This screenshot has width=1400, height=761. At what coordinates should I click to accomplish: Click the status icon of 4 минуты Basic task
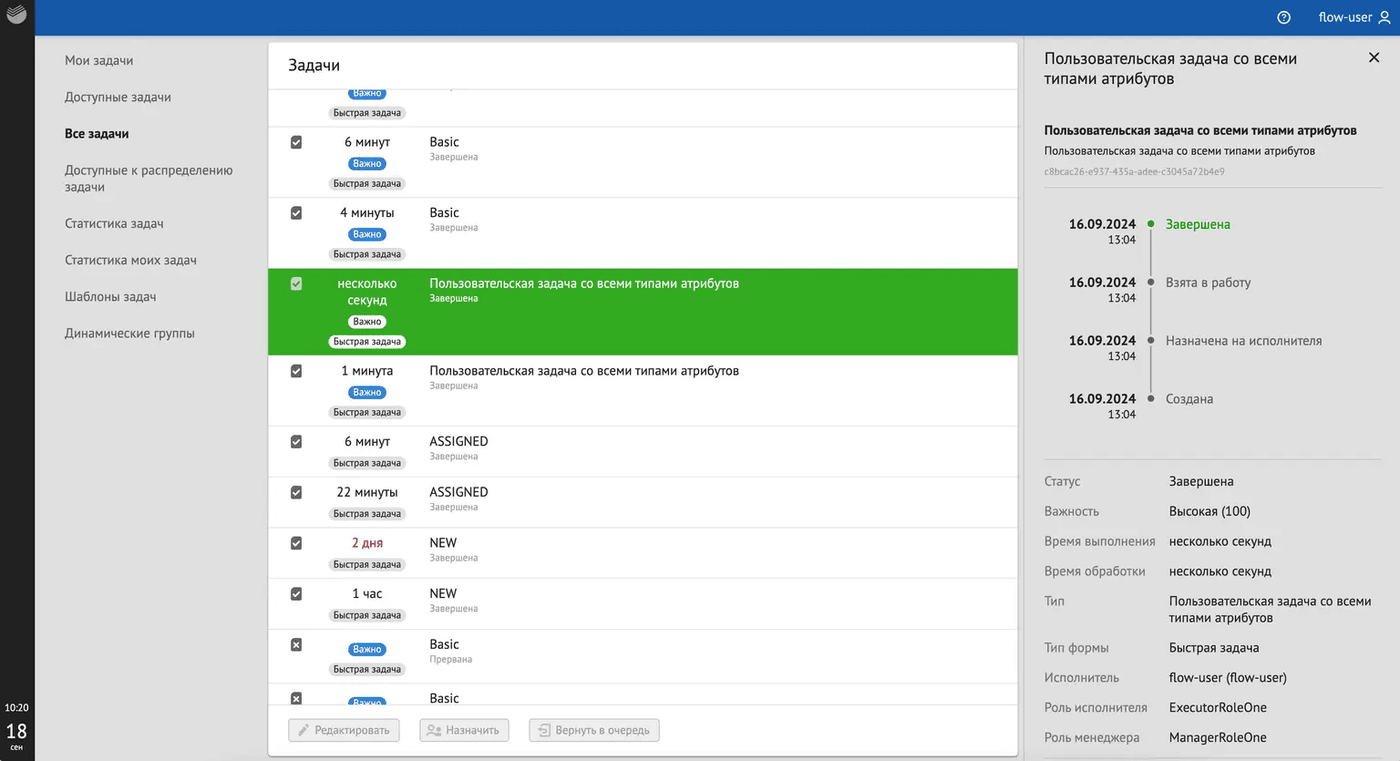click(x=296, y=213)
